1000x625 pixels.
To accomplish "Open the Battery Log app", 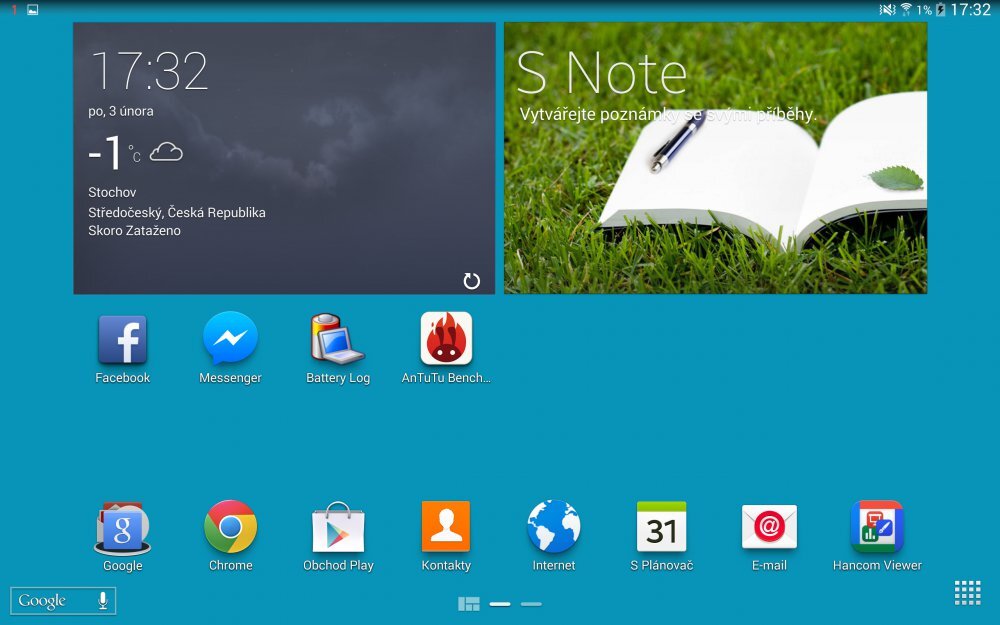I will [338, 340].
